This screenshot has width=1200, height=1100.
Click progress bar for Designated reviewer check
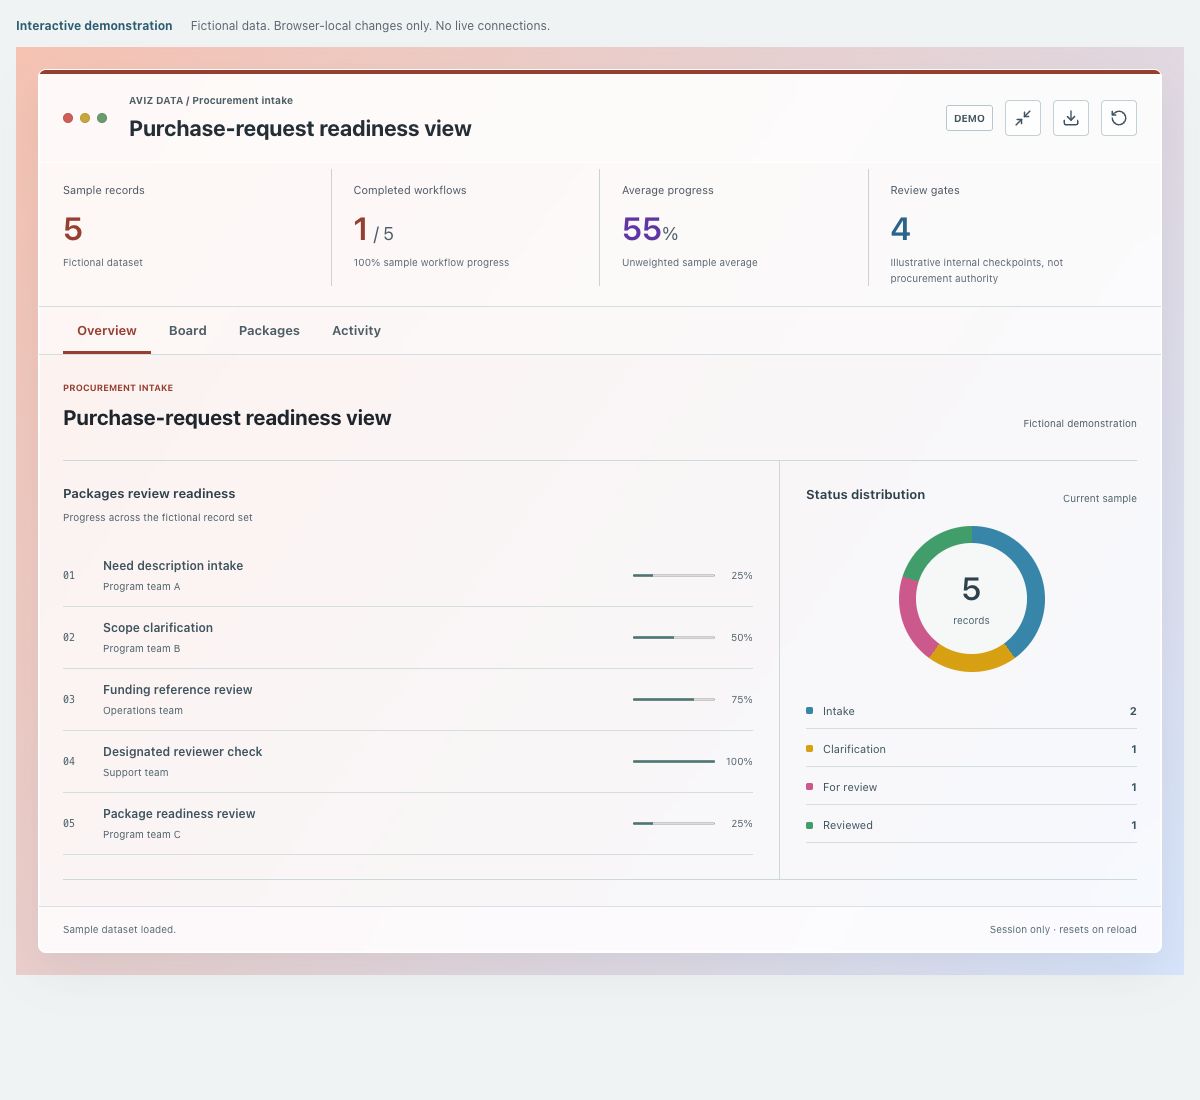(674, 762)
